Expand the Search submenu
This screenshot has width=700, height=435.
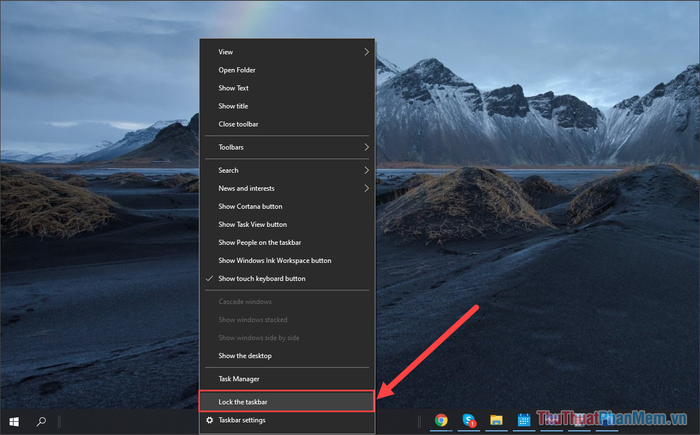click(287, 170)
